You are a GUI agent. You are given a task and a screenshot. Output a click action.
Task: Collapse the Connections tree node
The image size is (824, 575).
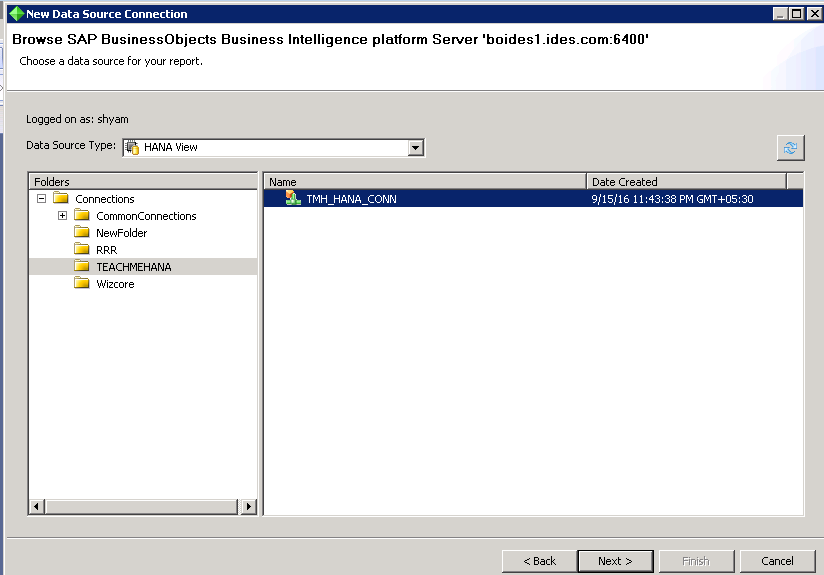pos(41,199)
